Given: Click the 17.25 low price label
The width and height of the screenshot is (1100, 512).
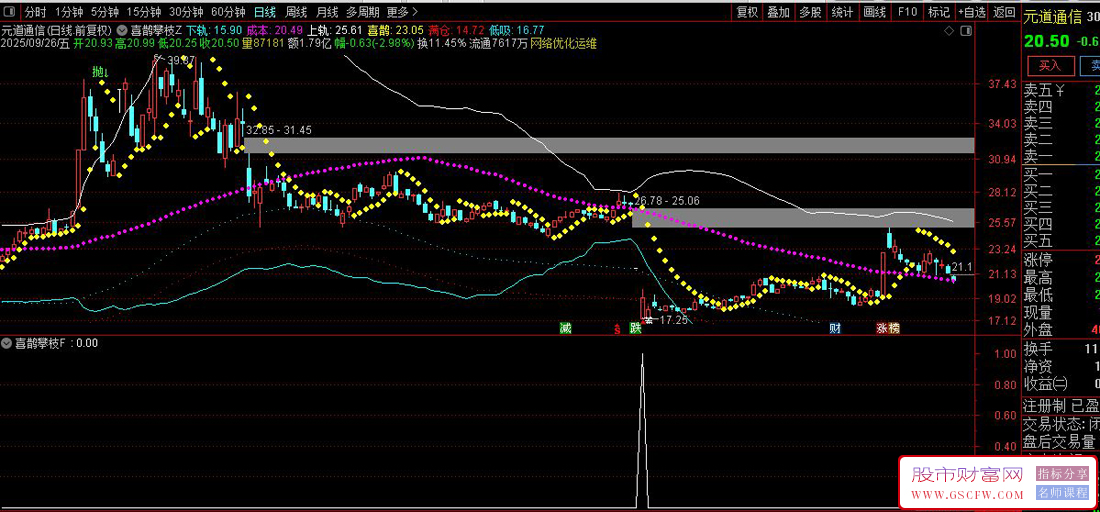Looking at the screenshot, I should pos(673,320).
